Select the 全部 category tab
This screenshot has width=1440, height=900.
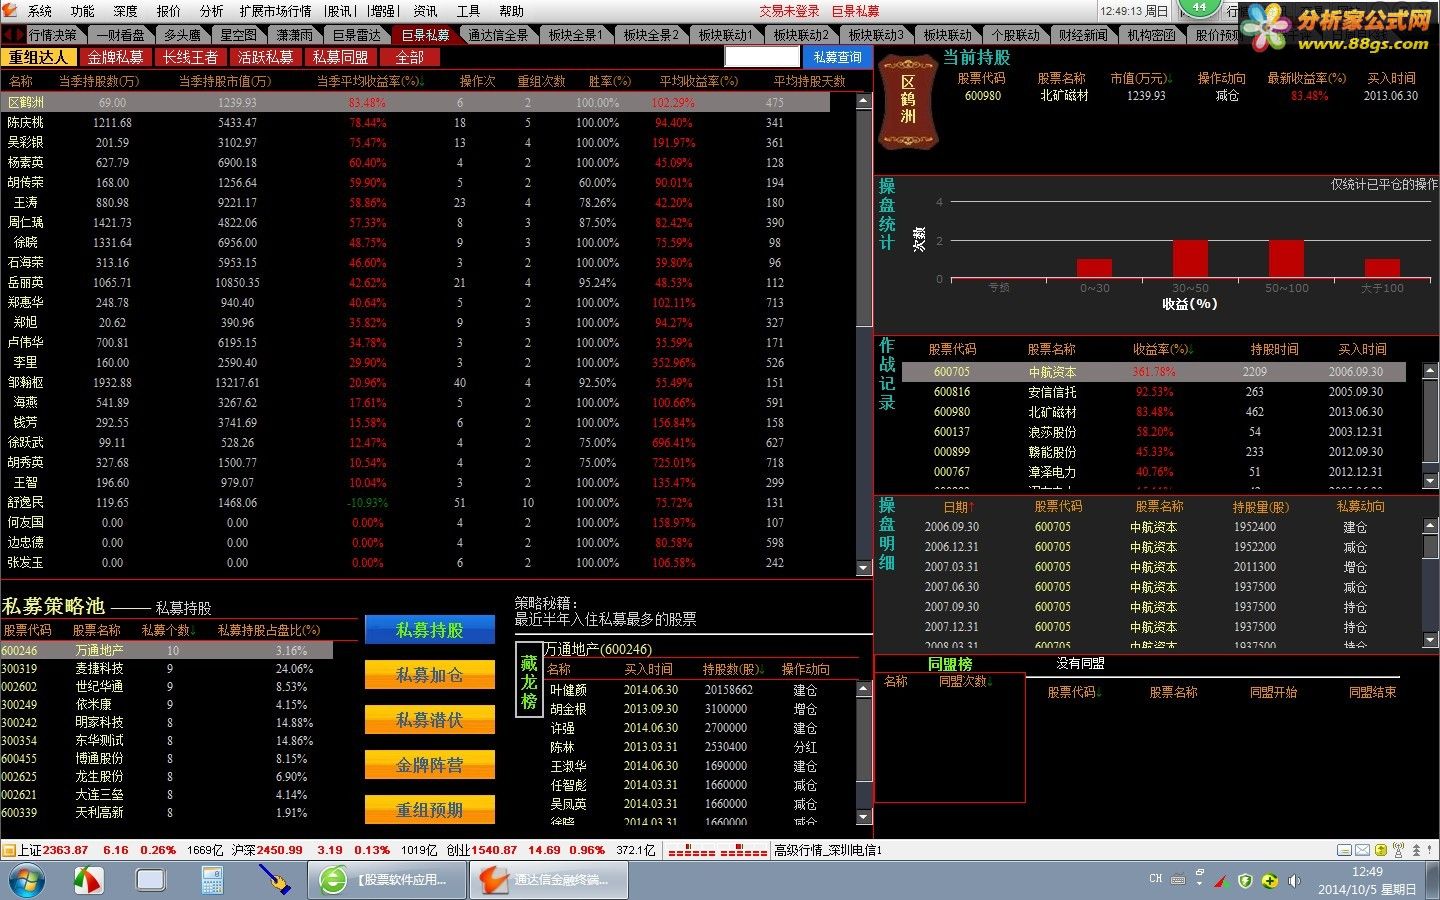[410, 57]
